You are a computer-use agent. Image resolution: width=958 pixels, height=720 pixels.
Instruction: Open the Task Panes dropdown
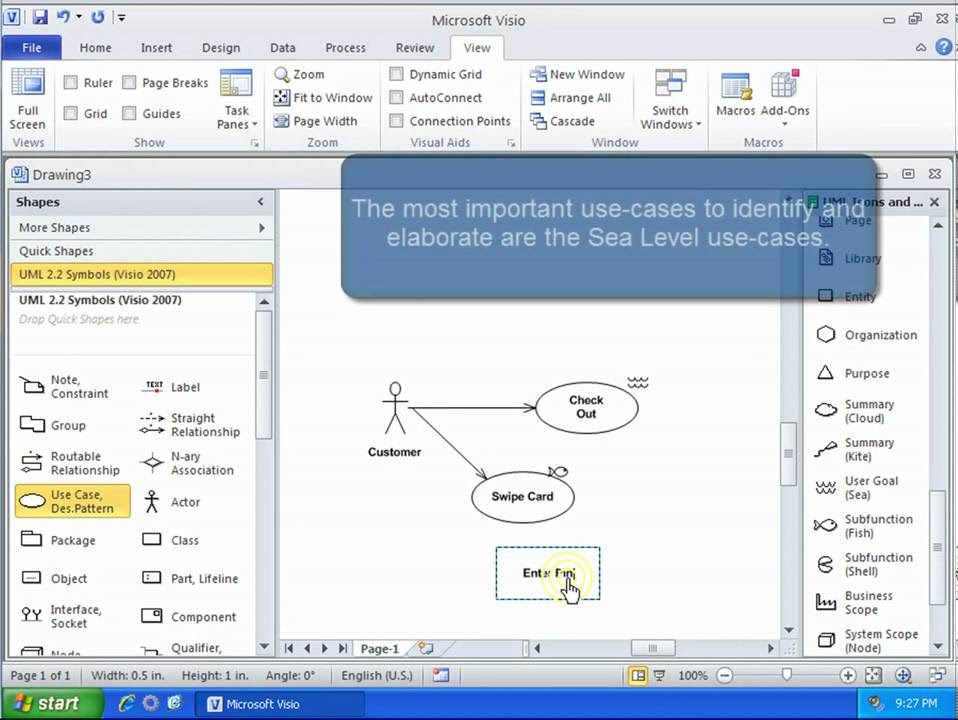tap(236, 100)
